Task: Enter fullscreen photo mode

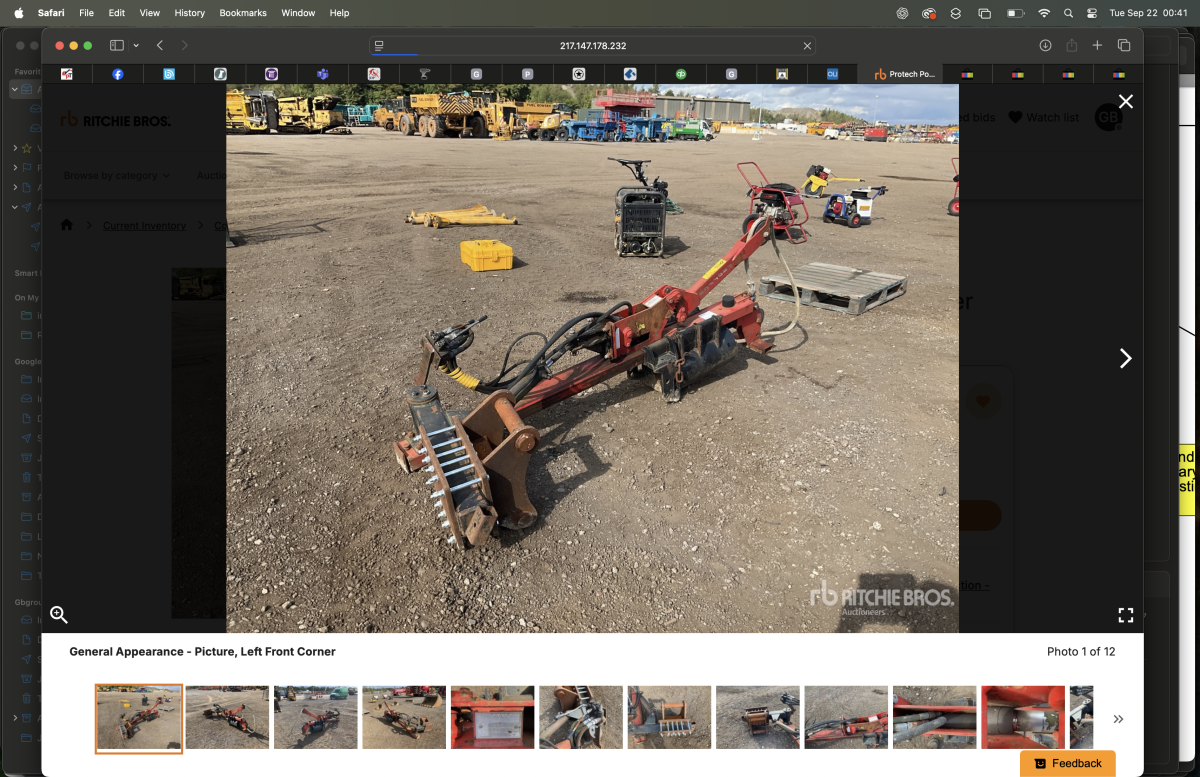Action: tap(1126, 615)
